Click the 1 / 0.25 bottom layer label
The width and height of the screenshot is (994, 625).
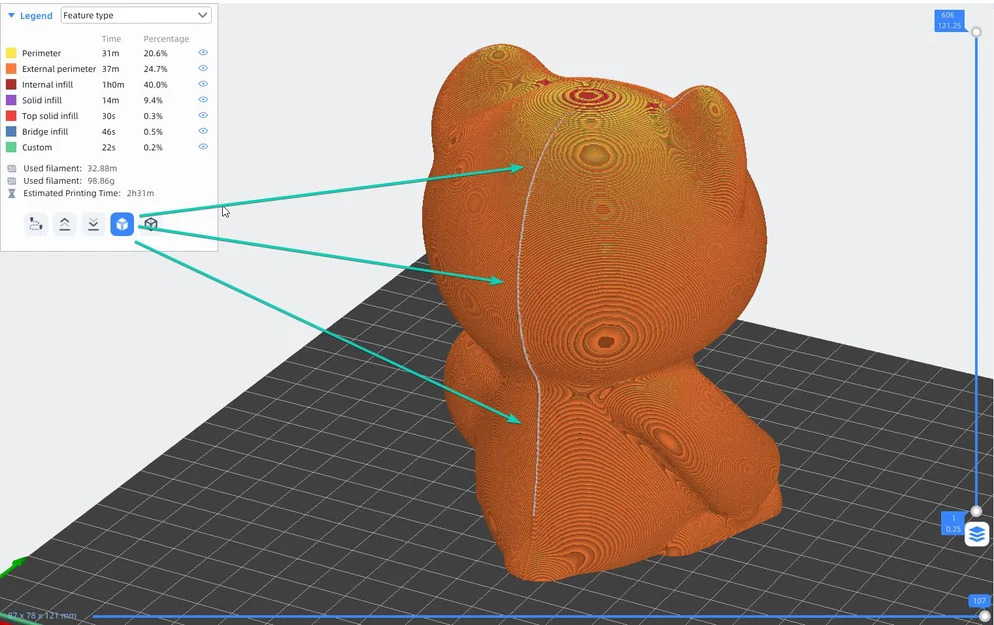[953, 524]
